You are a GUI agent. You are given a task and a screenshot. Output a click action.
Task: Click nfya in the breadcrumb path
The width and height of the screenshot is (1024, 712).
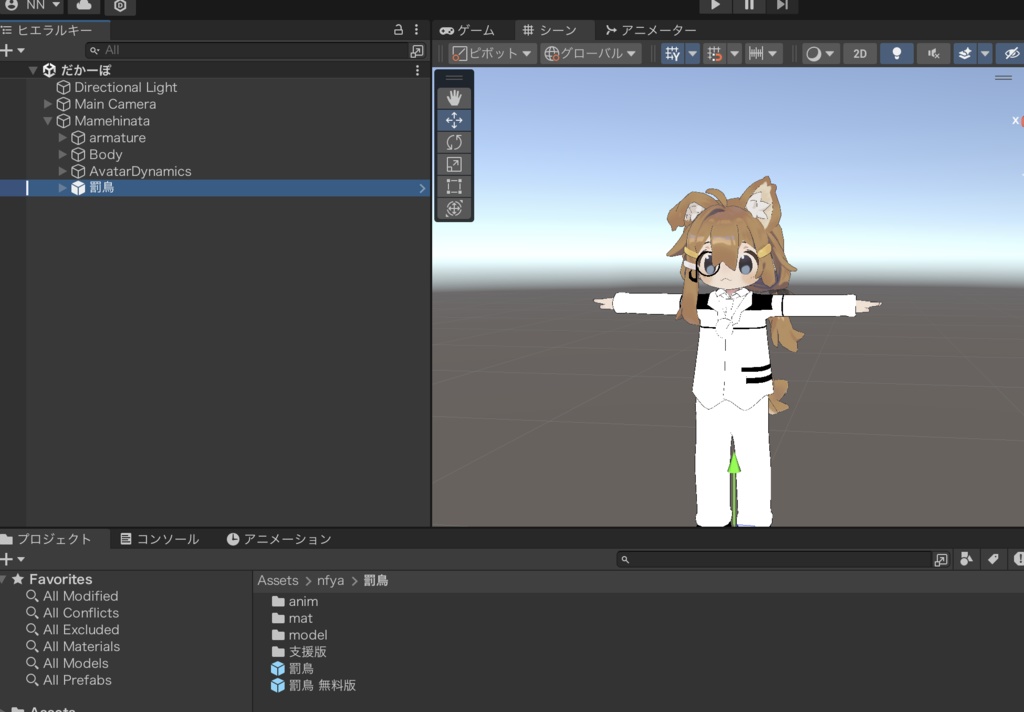(x=330, y=580)
